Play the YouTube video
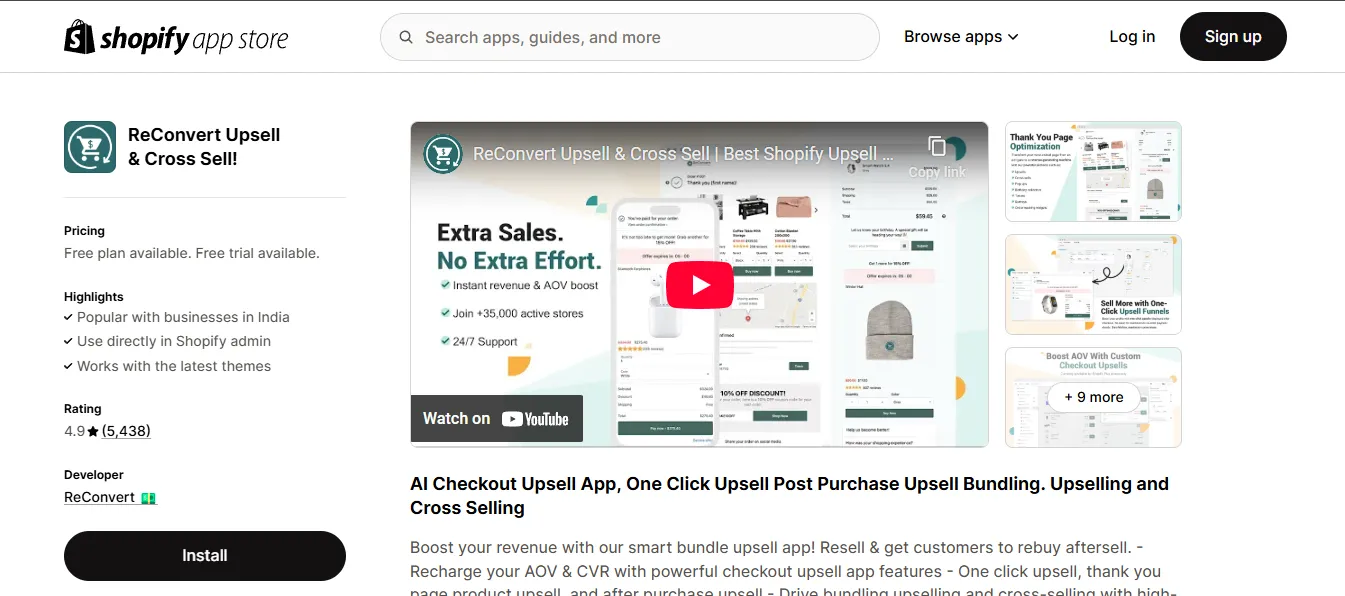The width and height of the screenshot is (1345, 596). [x=699, y=285]
